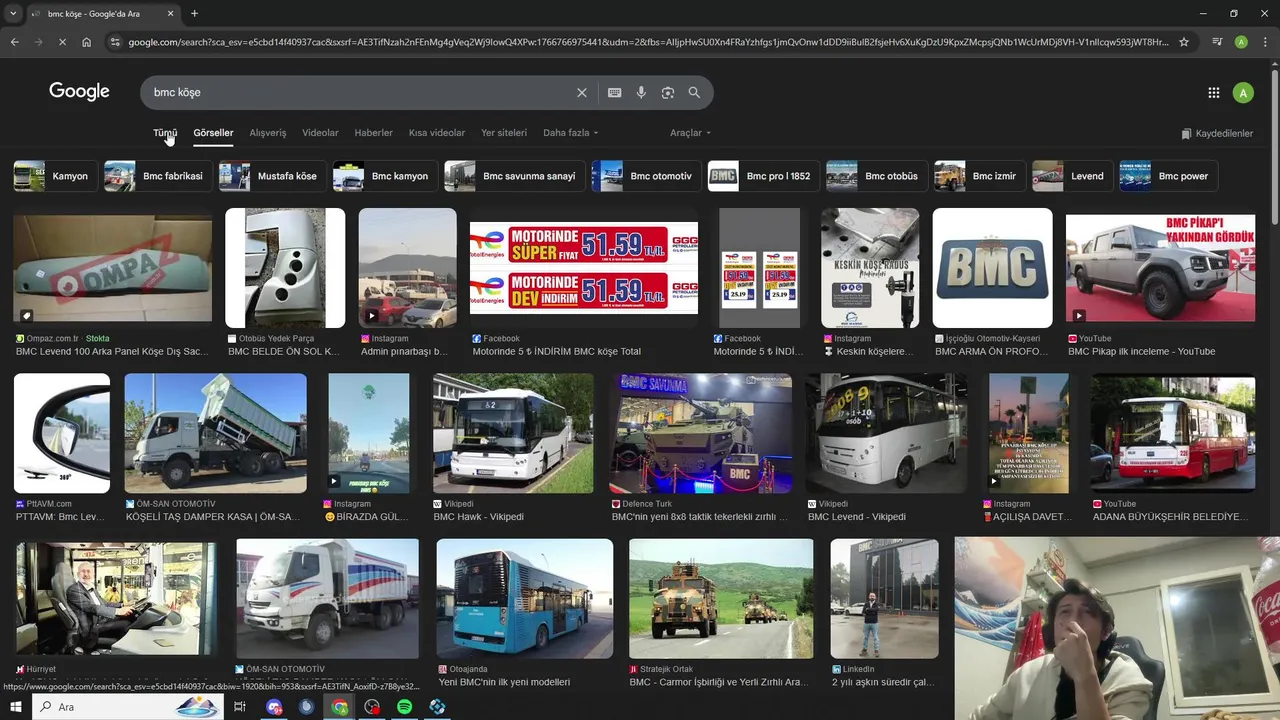The width and height of the screenshot is (1280, 720).
Task: Filter by Bmc pro l 1852 chip
Action: pos(764,176)
